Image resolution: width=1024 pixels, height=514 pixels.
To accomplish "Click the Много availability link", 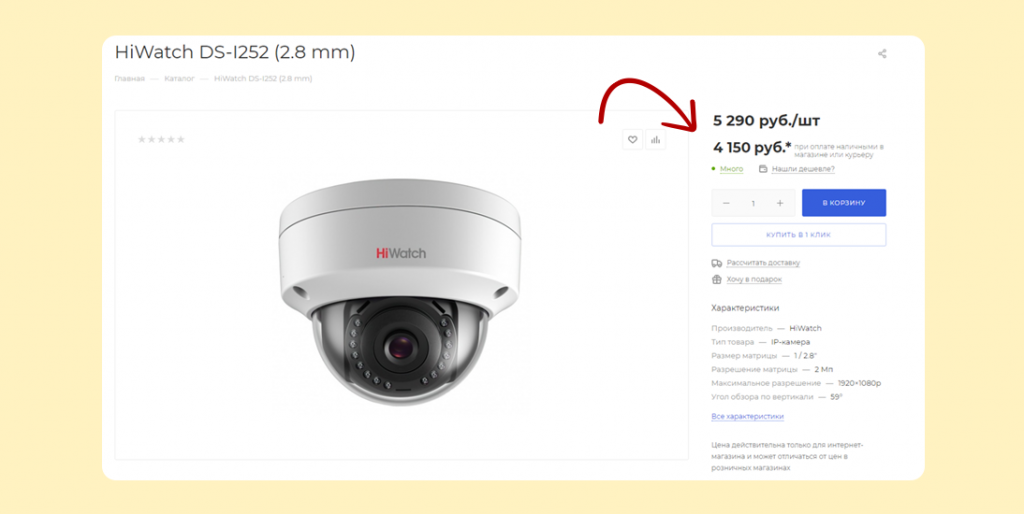I will [x=731, y=169].
